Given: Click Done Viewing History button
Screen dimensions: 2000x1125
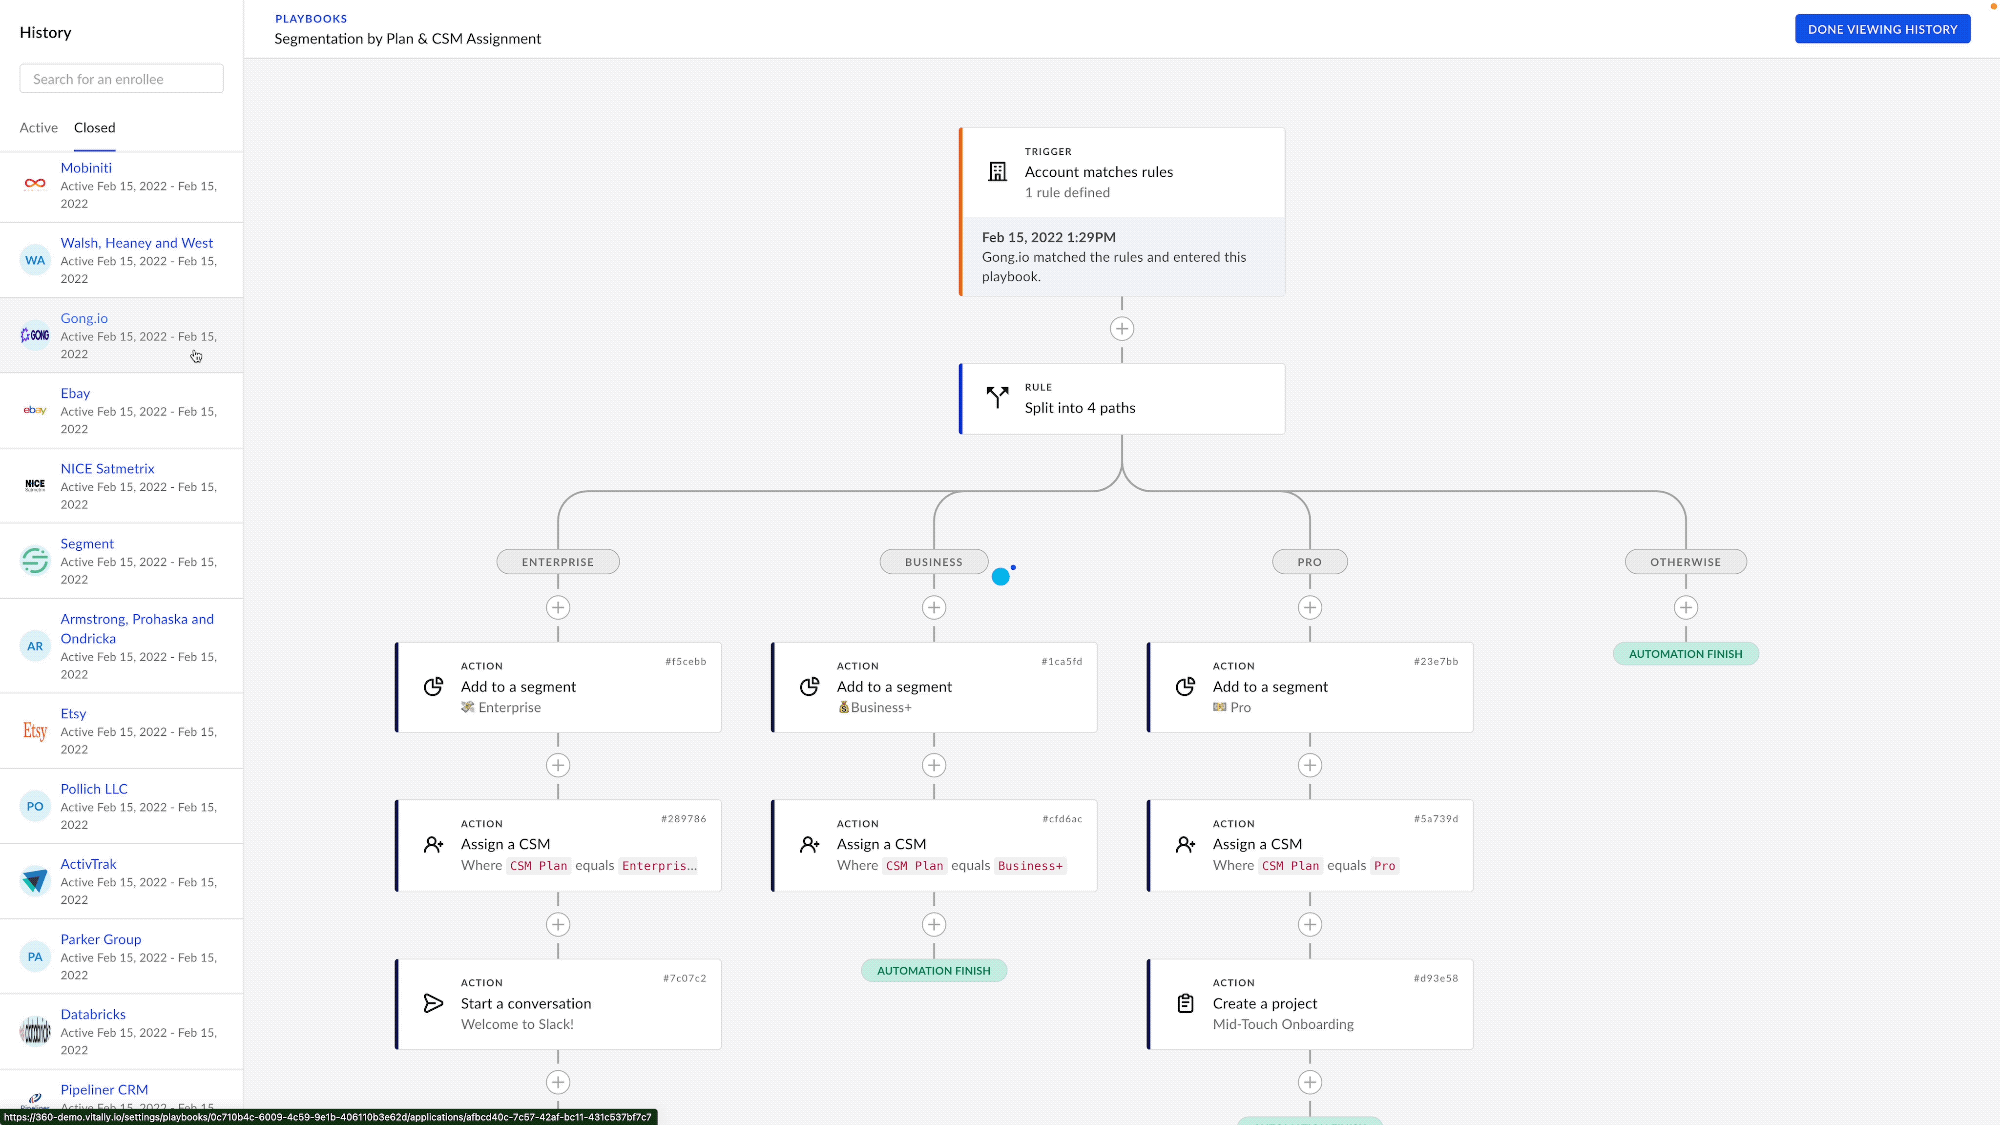Looking at the screenshot, I should click(x=1882, y=29).
